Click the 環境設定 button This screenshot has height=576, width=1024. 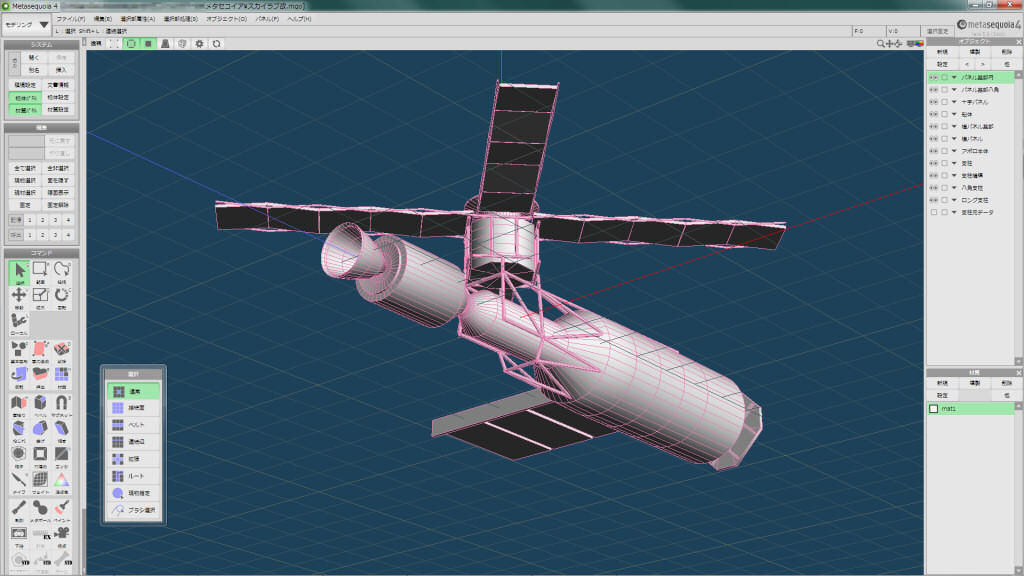(25, 85)
